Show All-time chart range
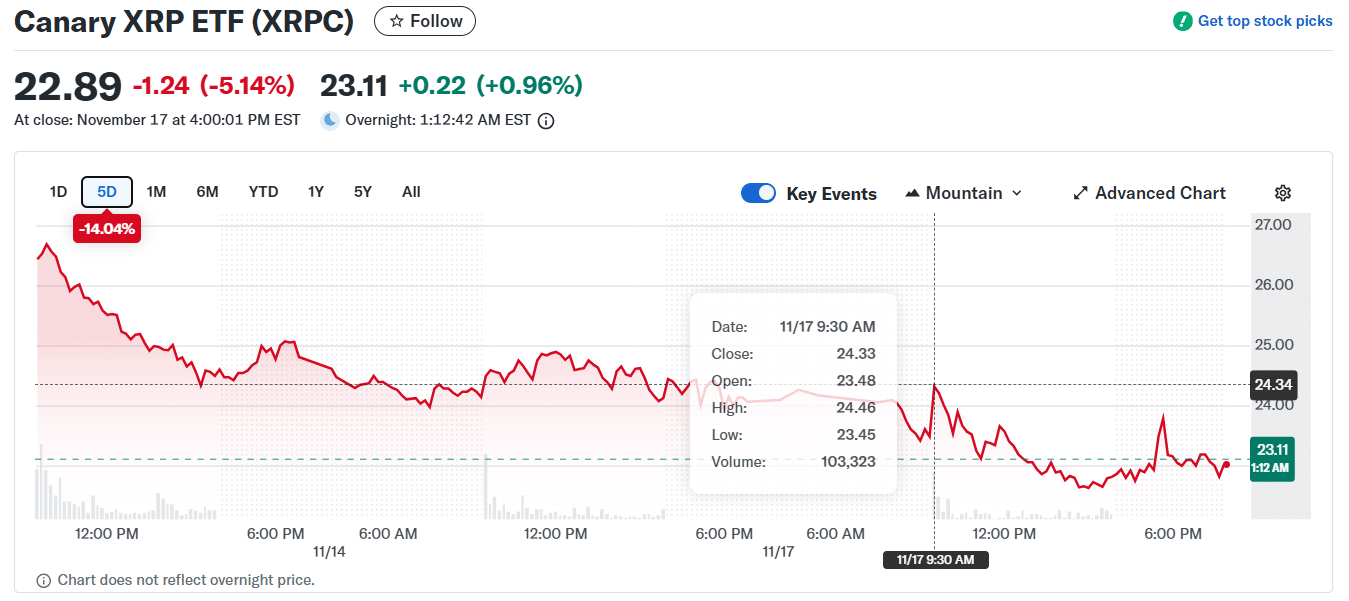The height and width of the screenshot is (601, 1349). click(x=411, y=192)
